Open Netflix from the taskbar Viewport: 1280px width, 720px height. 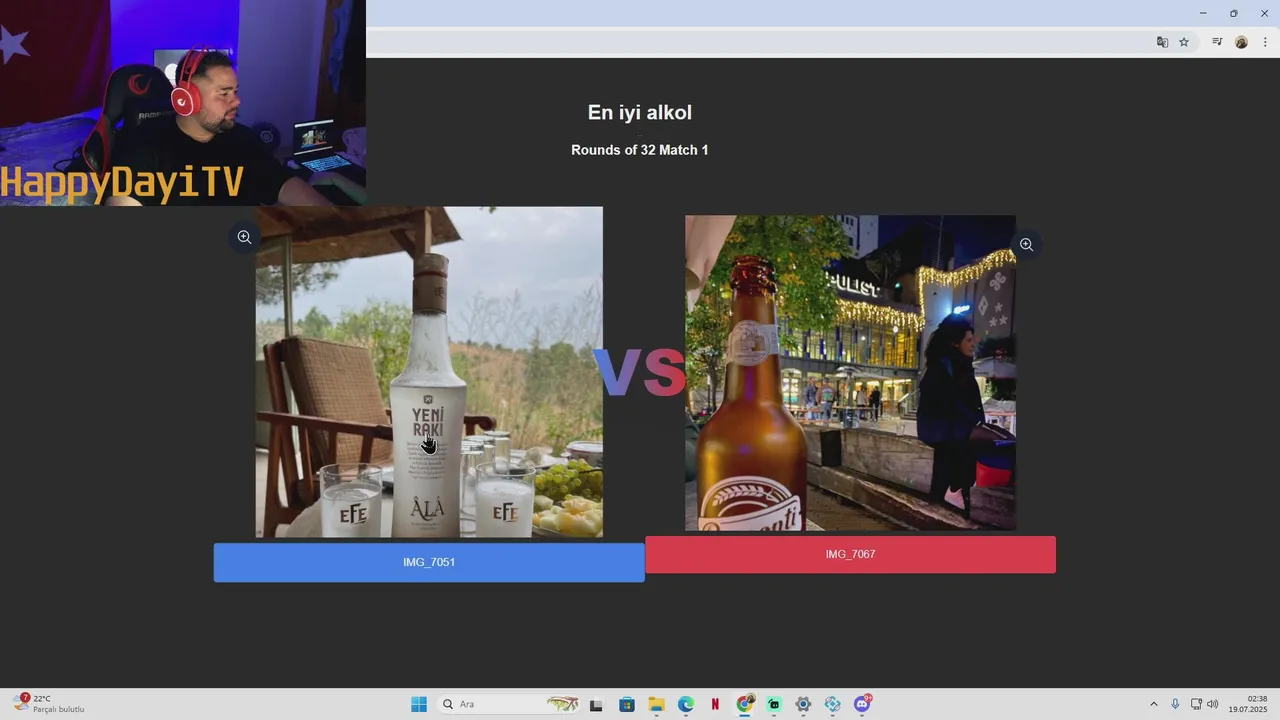(715, 704)
